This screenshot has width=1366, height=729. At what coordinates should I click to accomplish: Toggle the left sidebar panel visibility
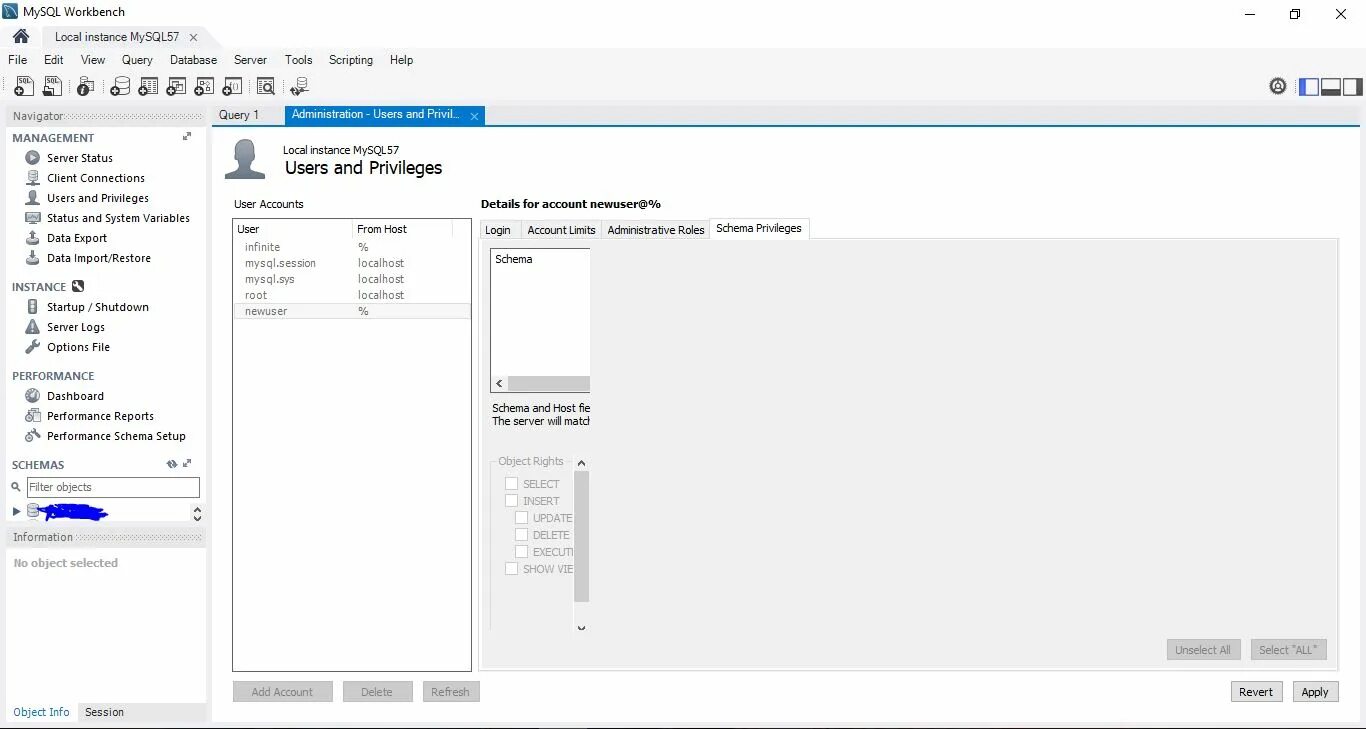[x=1309, y=87]
